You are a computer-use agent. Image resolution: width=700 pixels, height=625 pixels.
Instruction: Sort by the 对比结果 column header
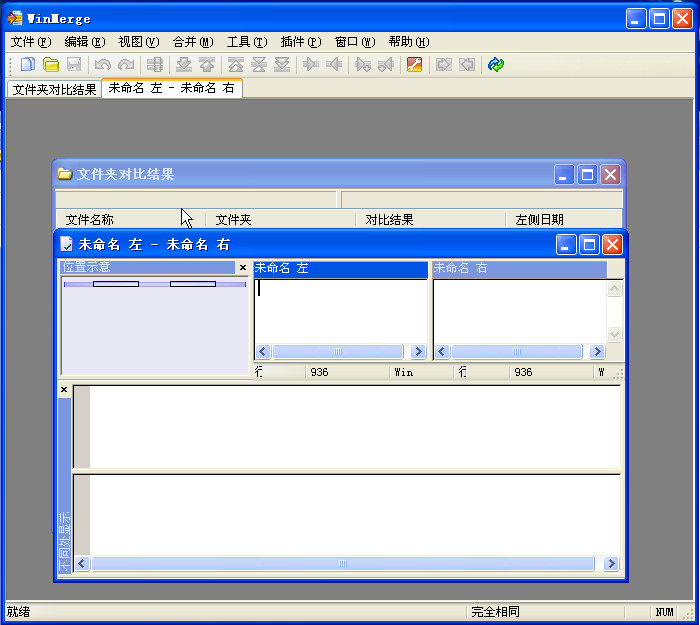click(430, 219)
